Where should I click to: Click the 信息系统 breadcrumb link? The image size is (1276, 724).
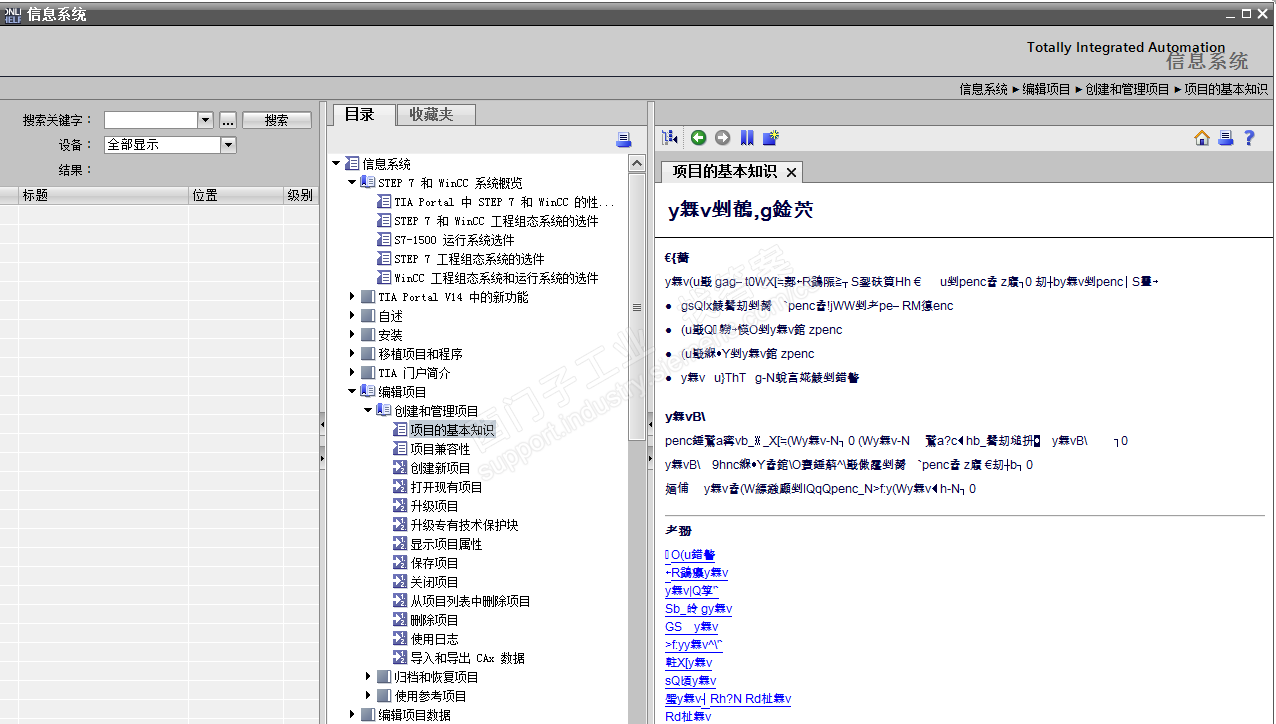point(983,89)
